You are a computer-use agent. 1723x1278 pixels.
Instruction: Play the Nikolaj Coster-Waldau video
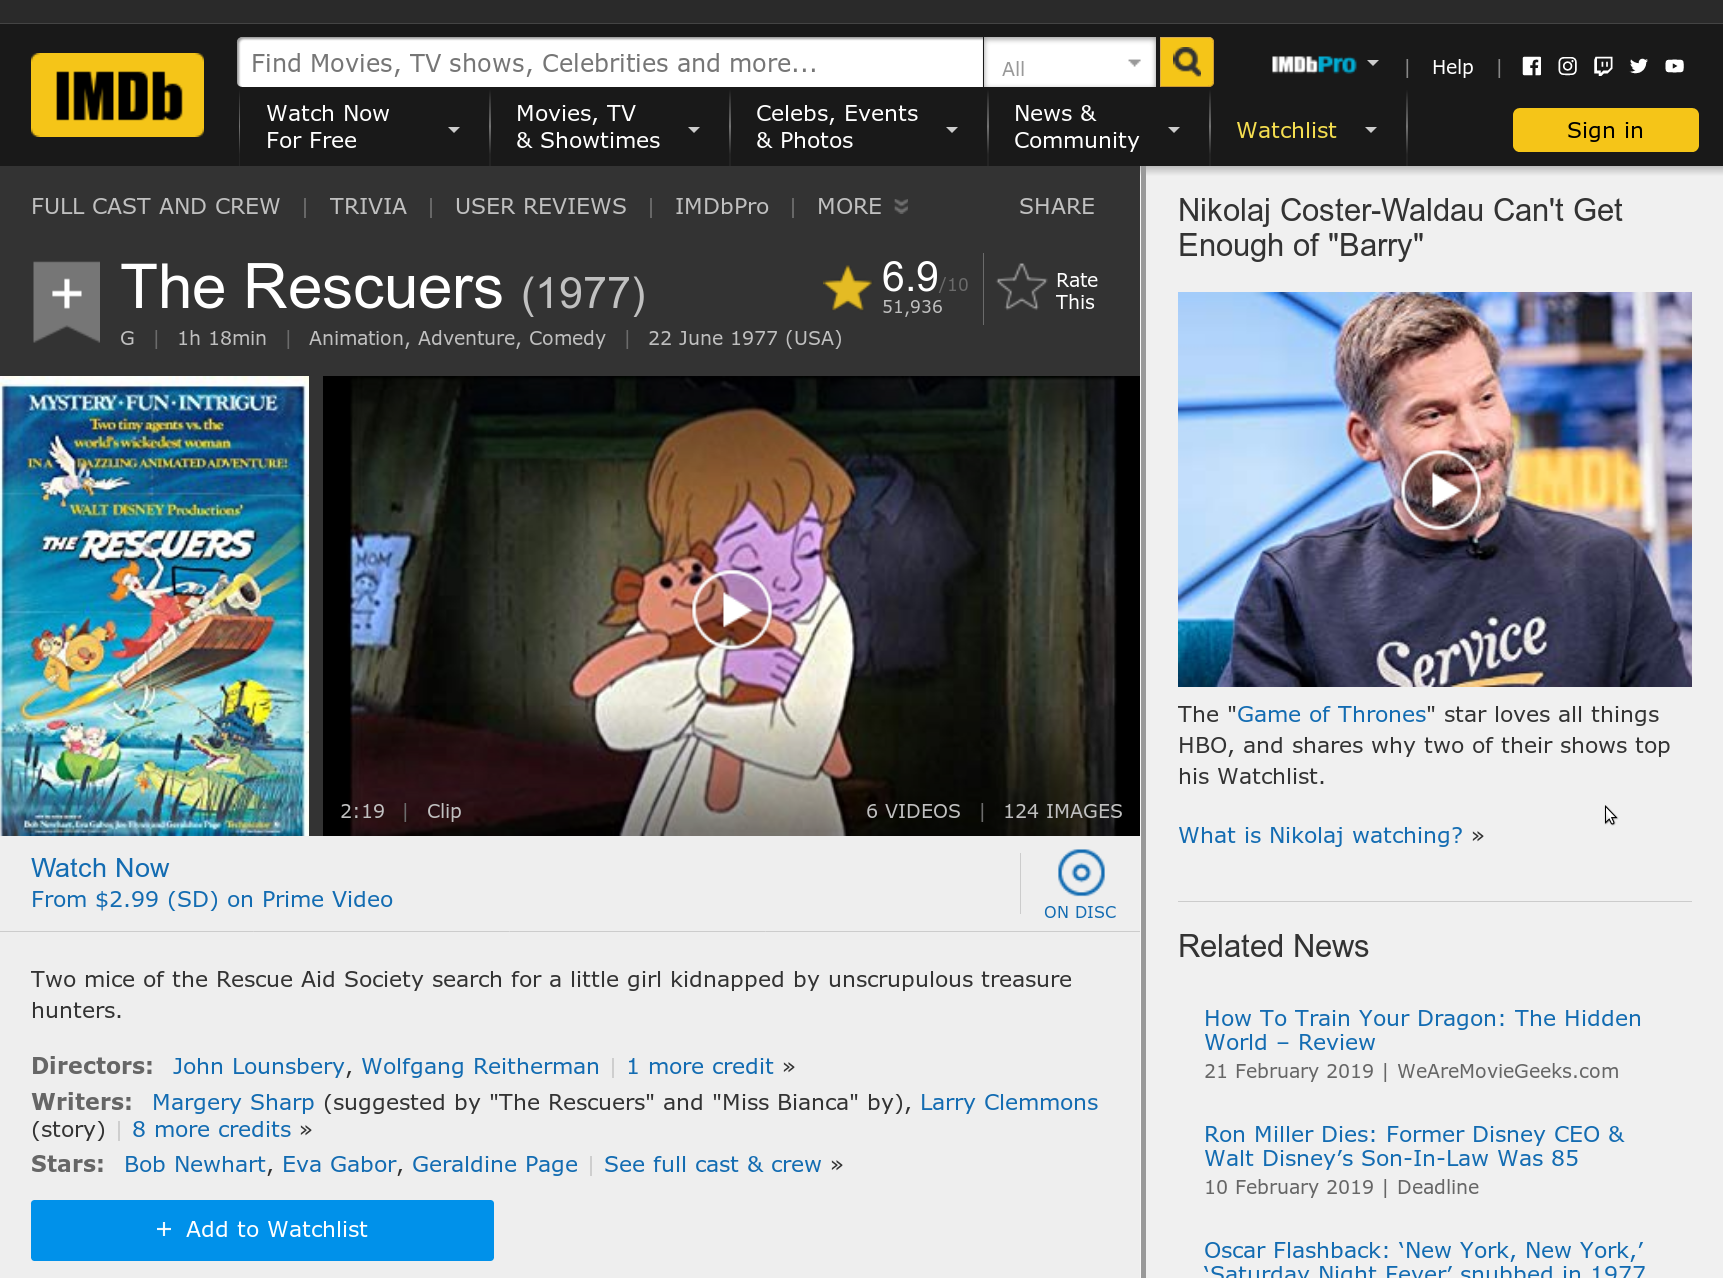[1440, 490]
